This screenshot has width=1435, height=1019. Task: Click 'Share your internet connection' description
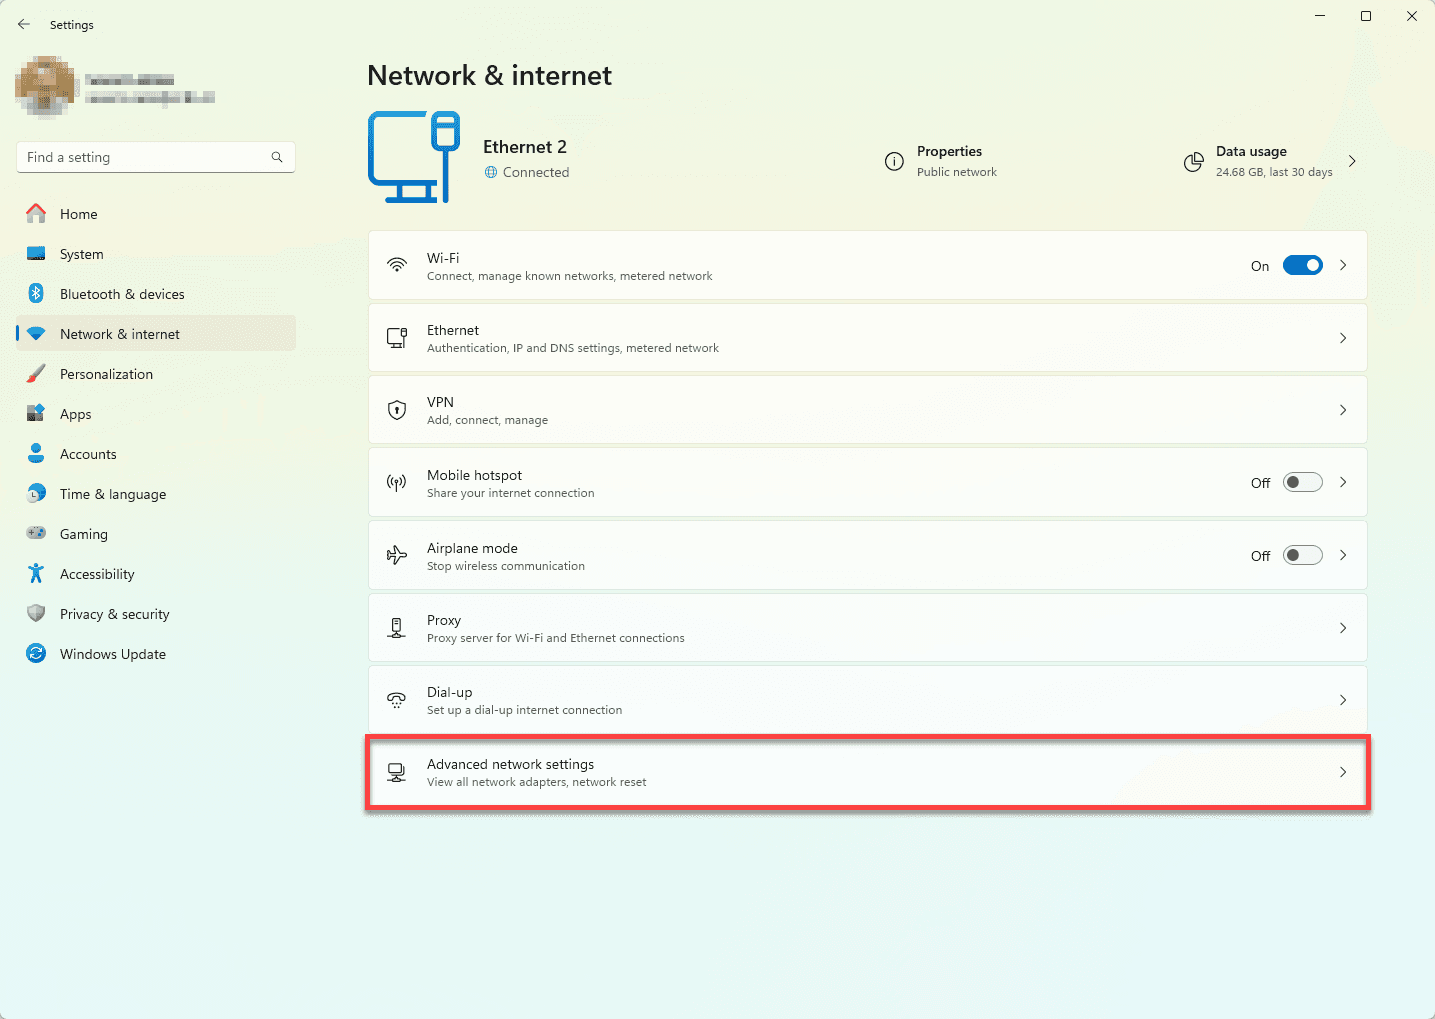click(511, 493)
